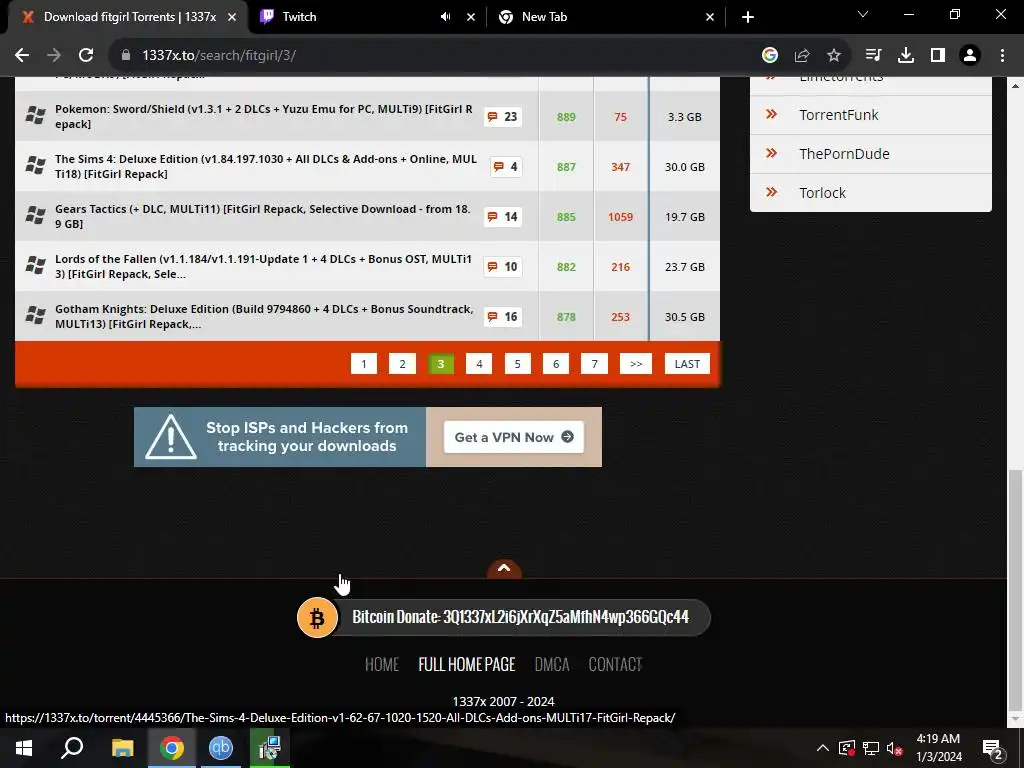
Task: Open the tab search dropdown chevron
Action: [x=863, y=14]
